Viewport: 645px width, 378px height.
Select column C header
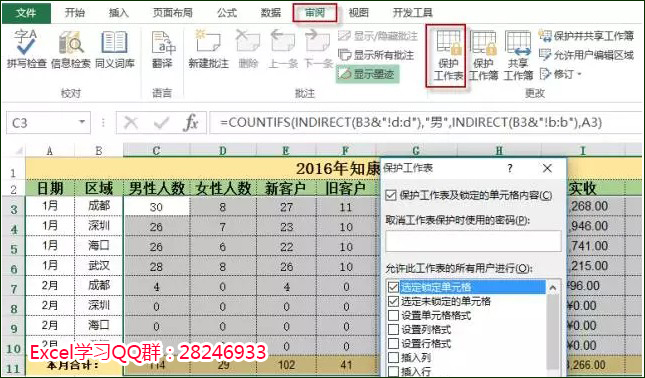pos(156,151)
